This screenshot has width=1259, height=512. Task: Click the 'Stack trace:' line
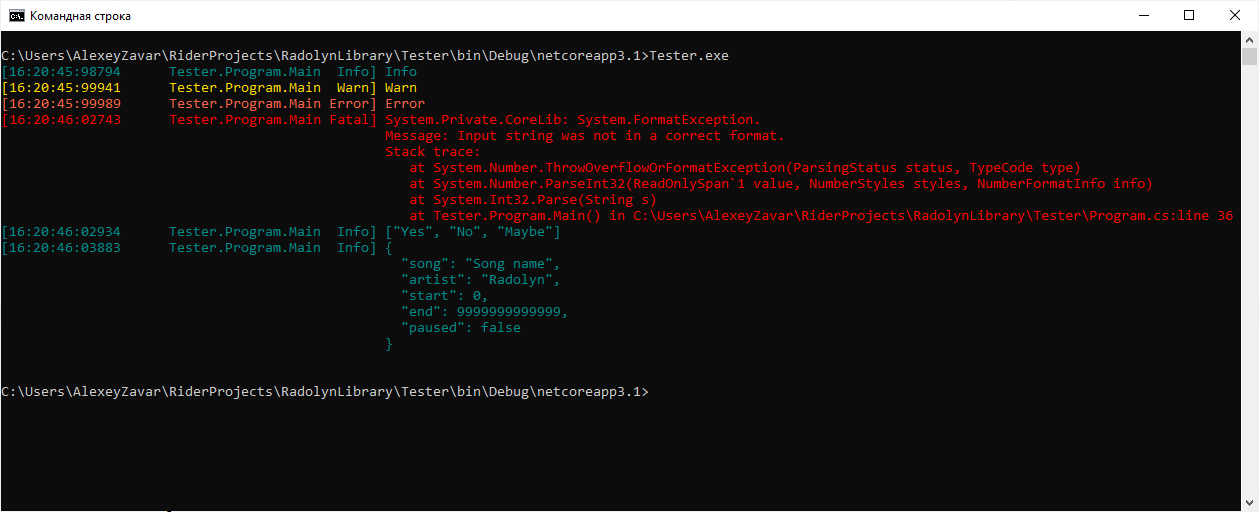[x=433, y=152]
